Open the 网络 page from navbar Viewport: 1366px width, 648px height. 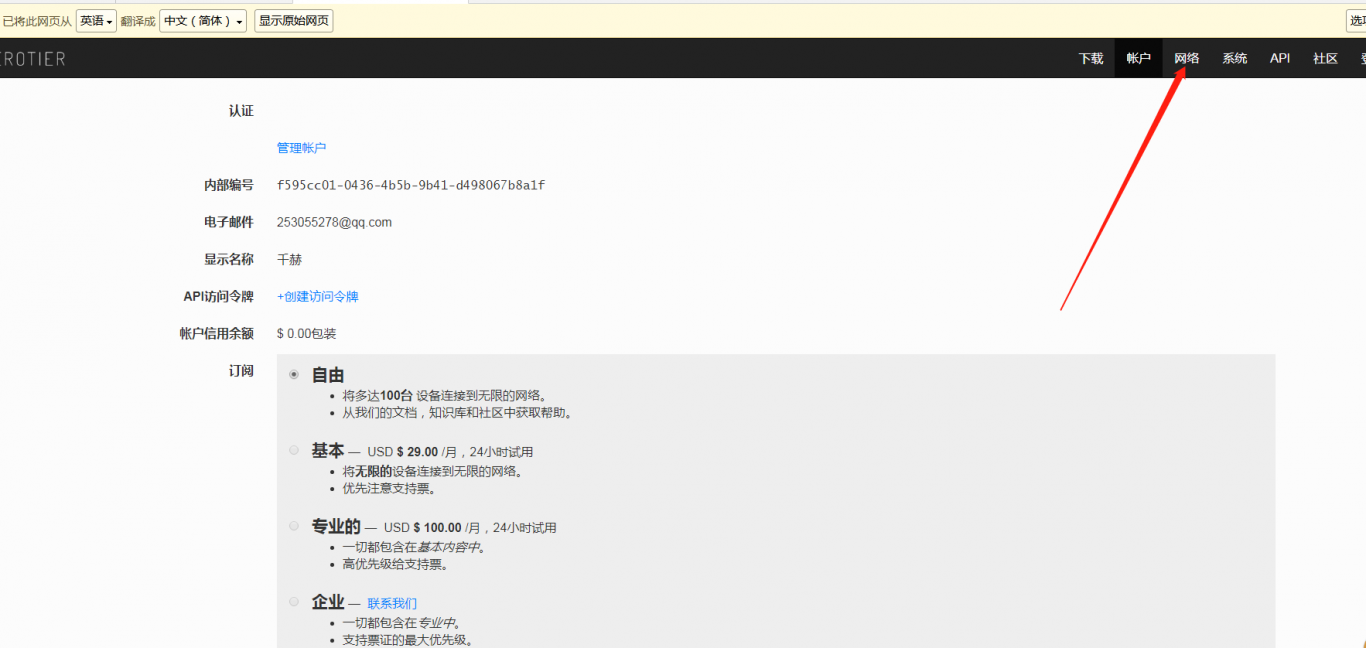click(x=1186, y=59)
